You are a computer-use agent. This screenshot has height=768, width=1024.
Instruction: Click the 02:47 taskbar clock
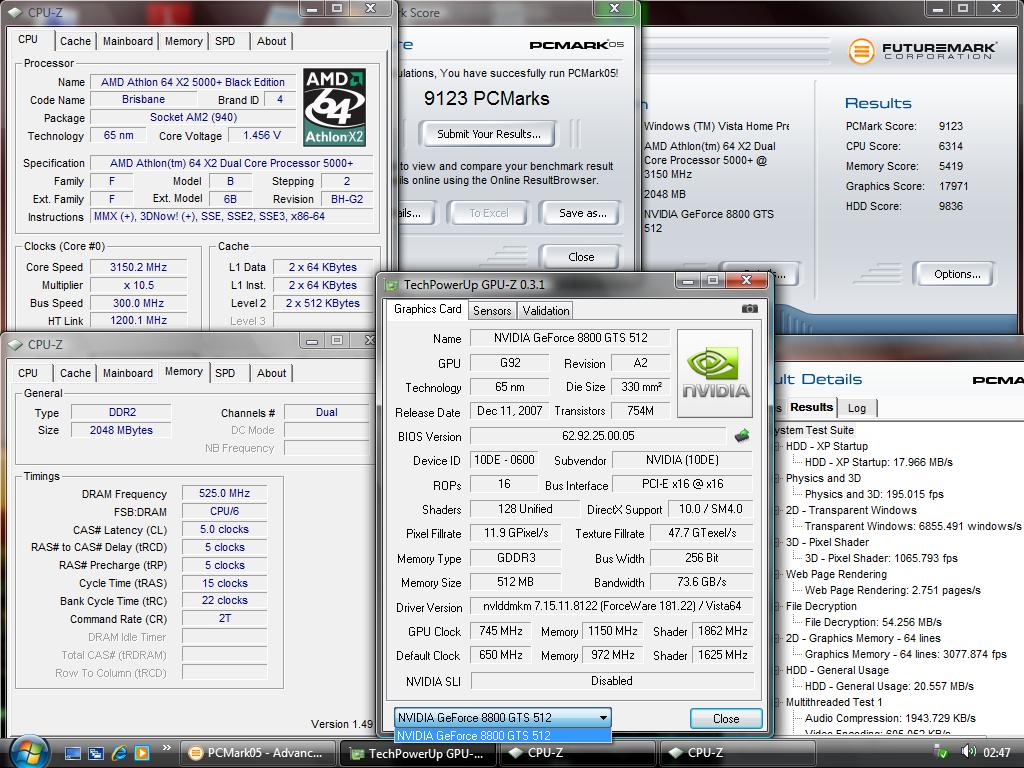coord(997,753)
